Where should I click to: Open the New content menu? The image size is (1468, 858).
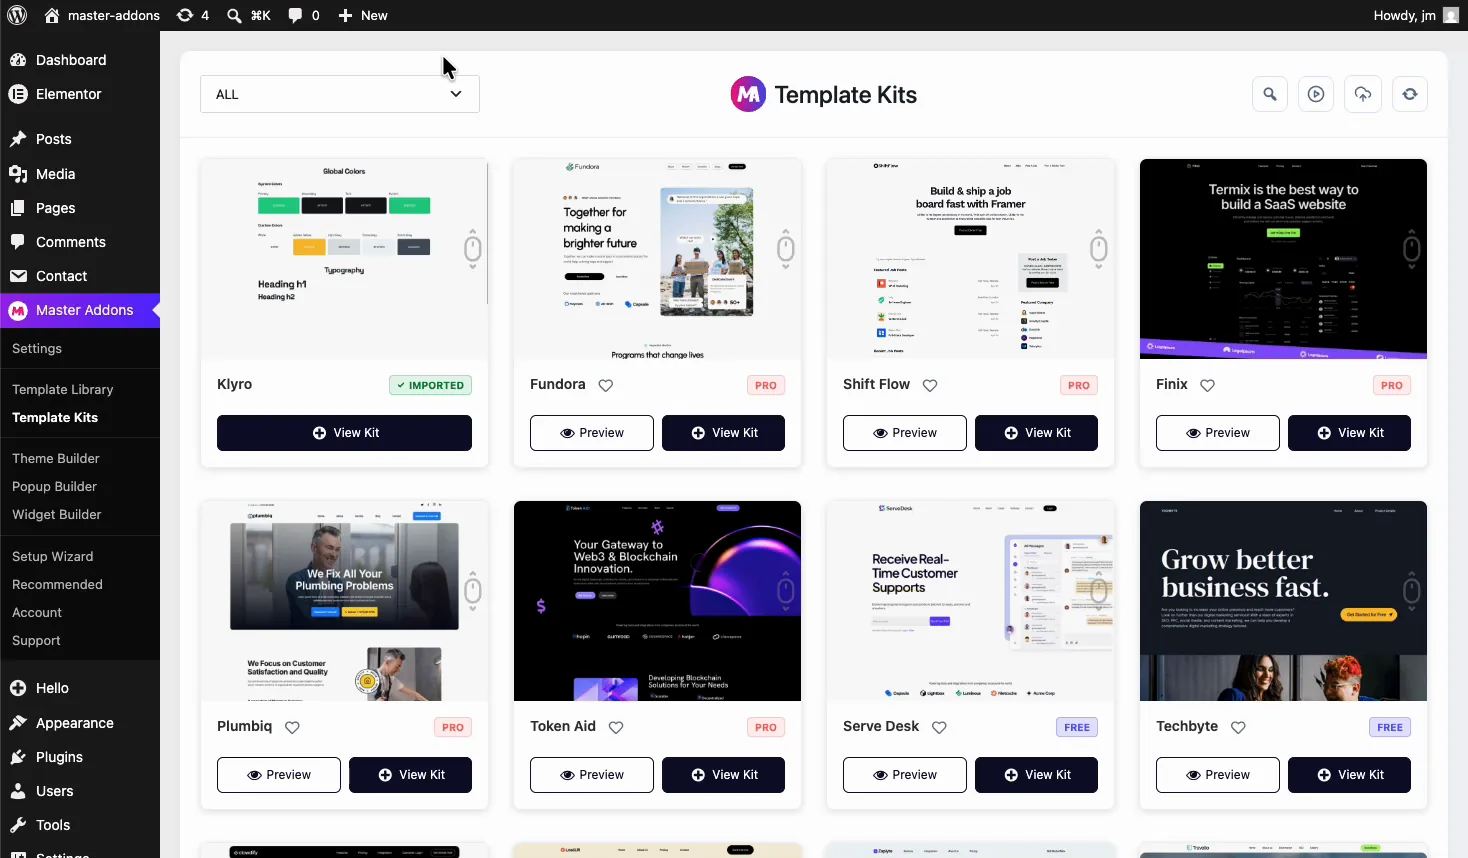click(x=363, y=15)
